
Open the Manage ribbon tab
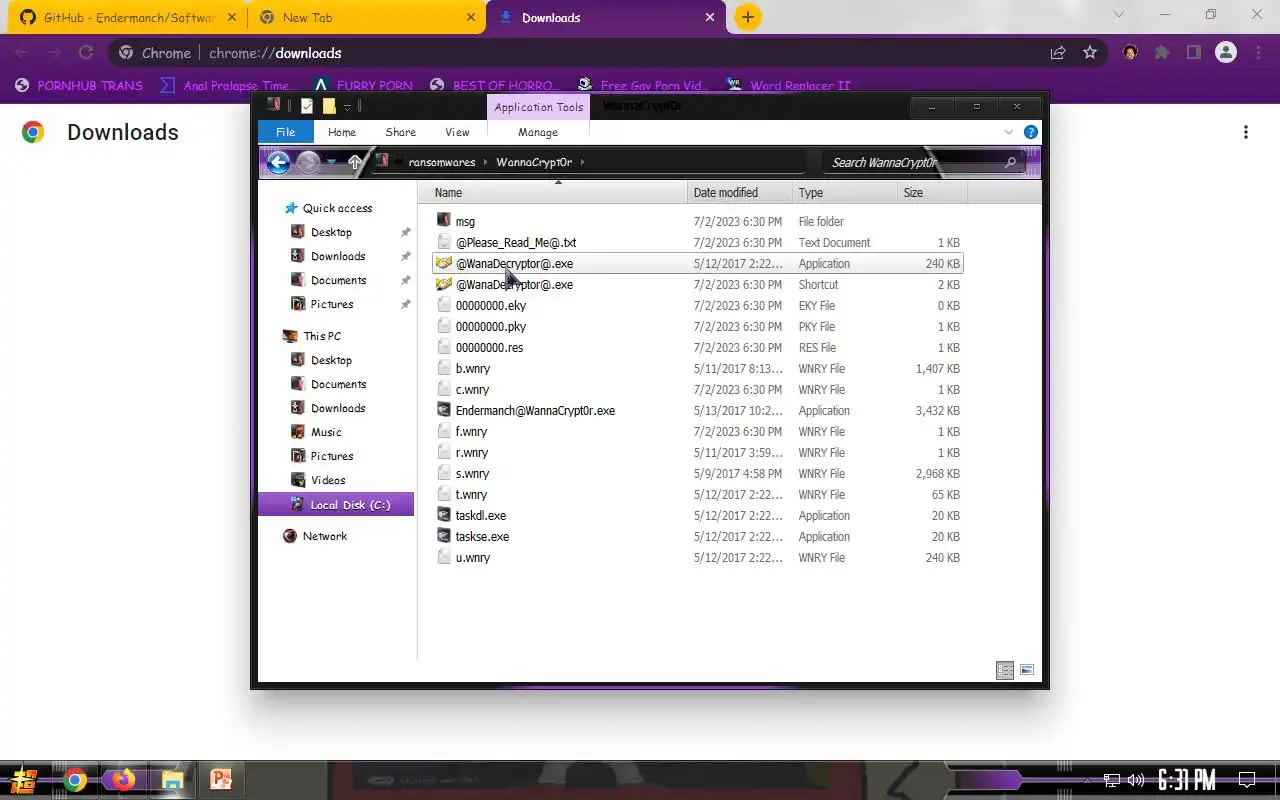(538, 132)
